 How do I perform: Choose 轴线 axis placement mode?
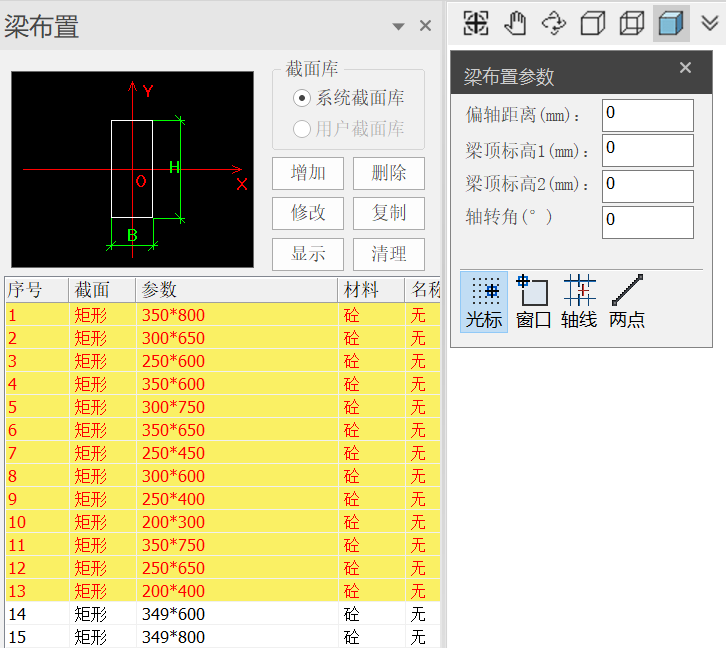(x=579, y=302)
